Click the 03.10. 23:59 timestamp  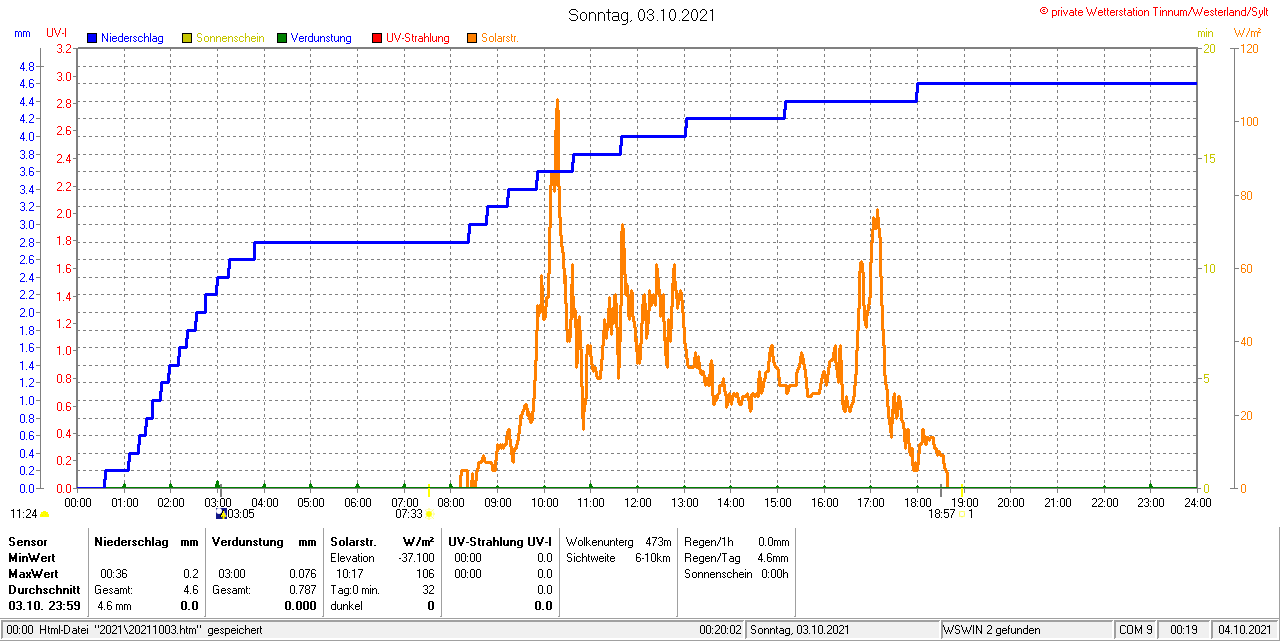(x=44, y=606)
